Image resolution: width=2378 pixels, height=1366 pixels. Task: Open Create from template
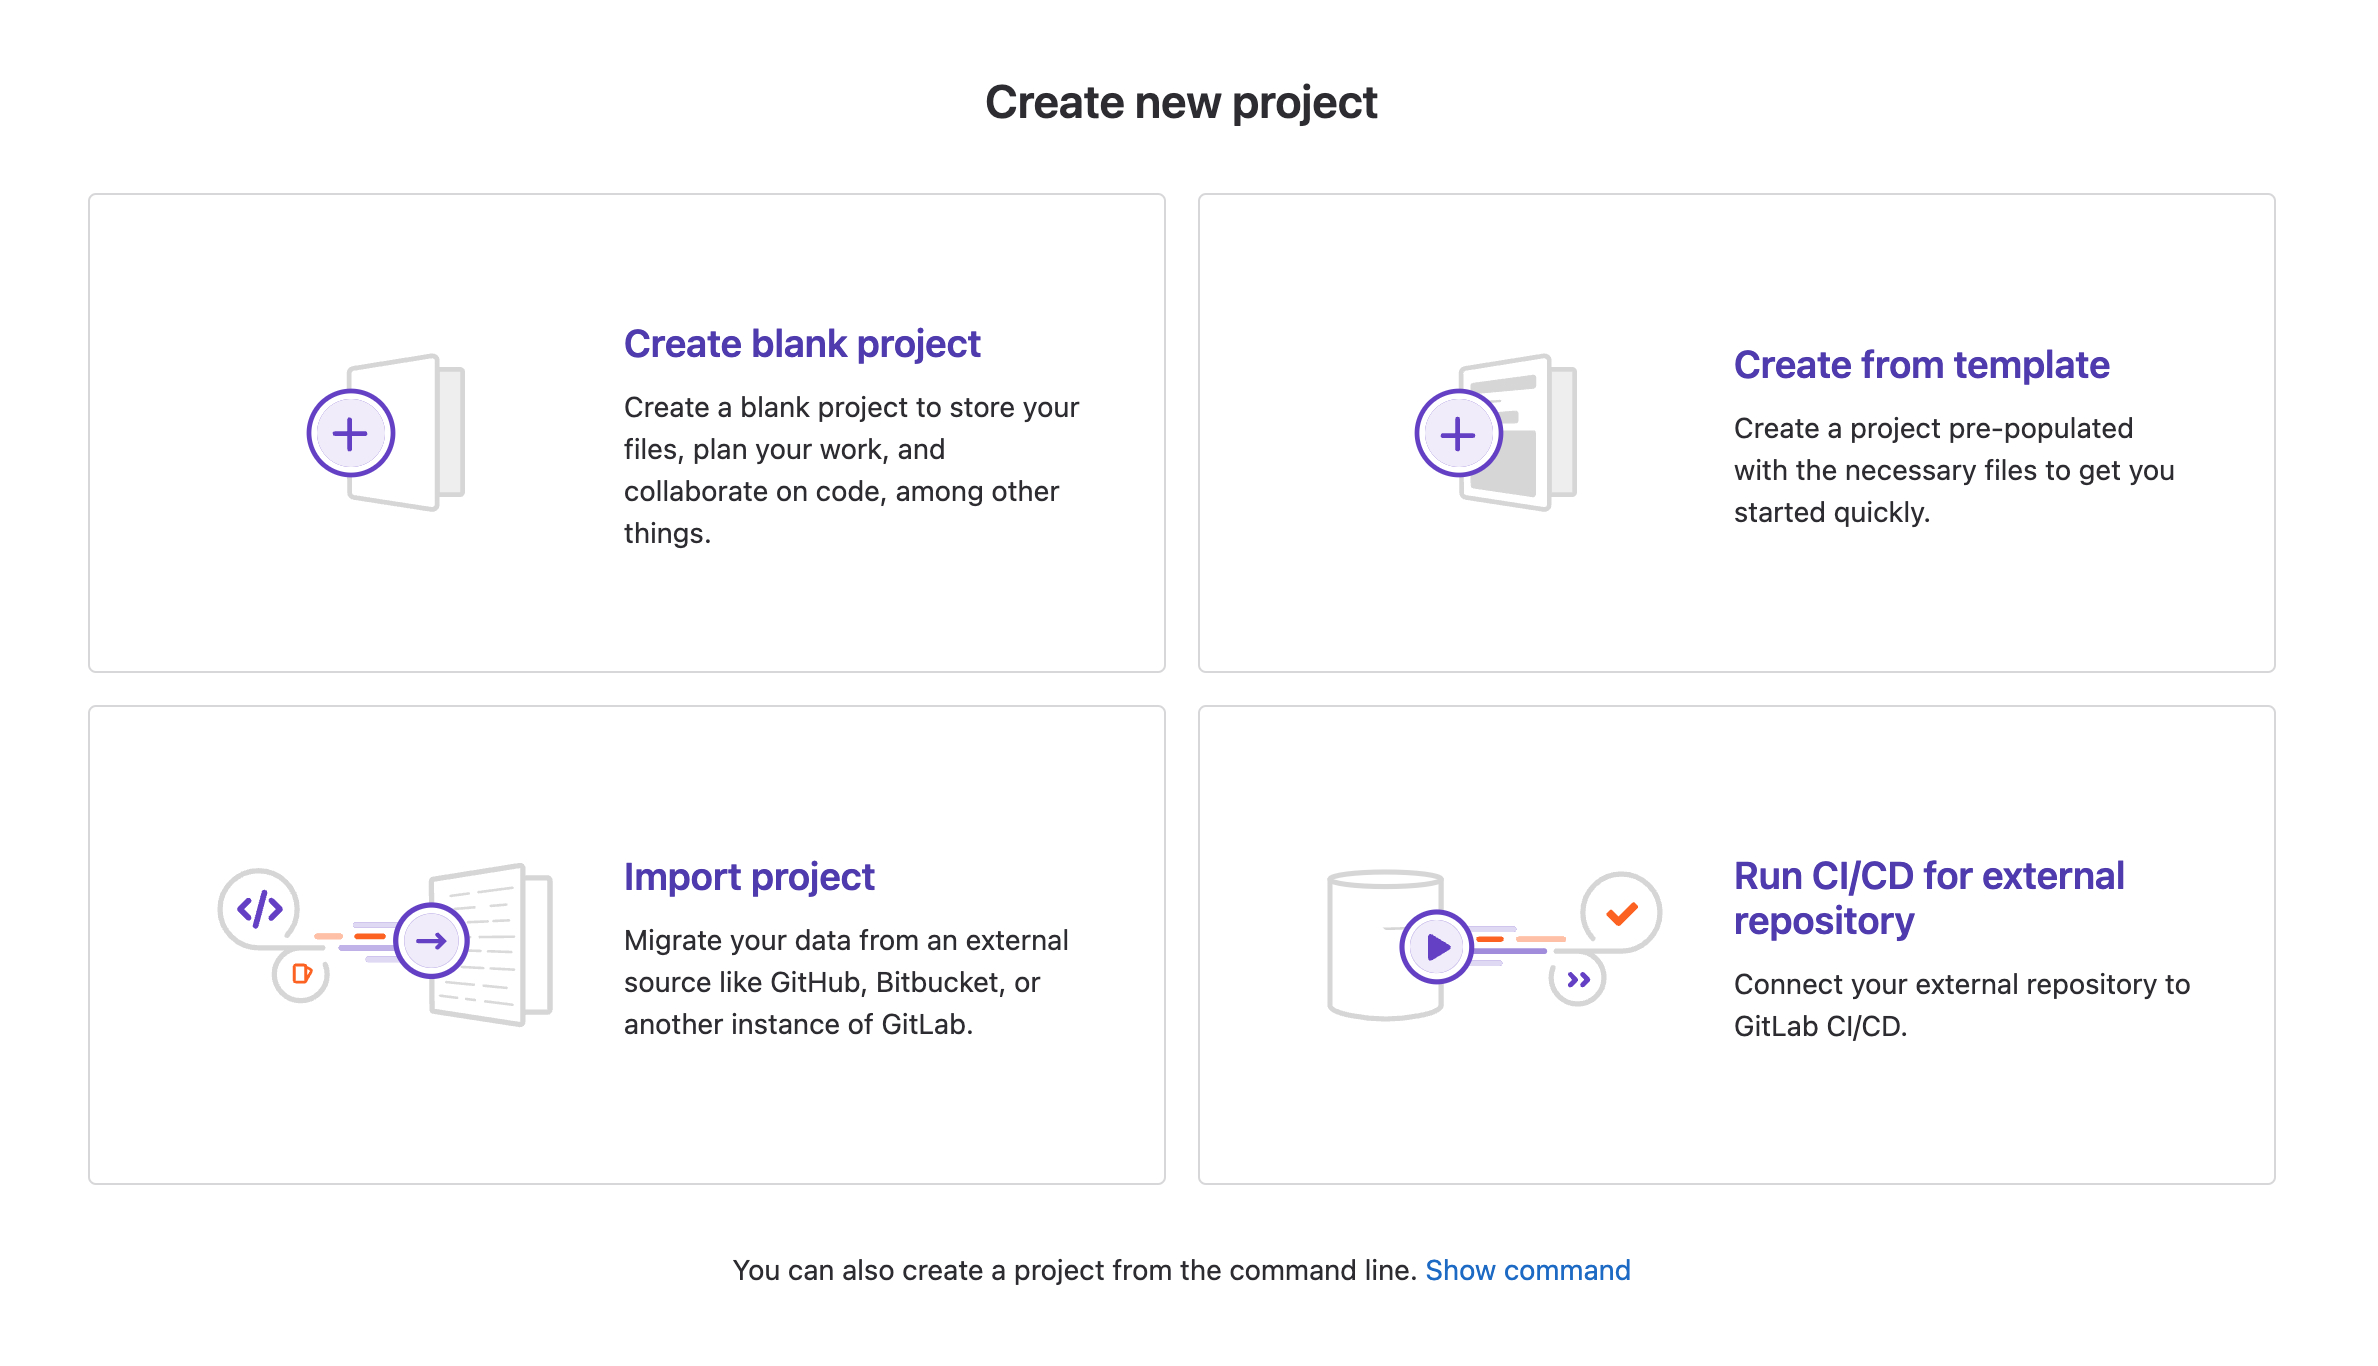point(1921,365)
